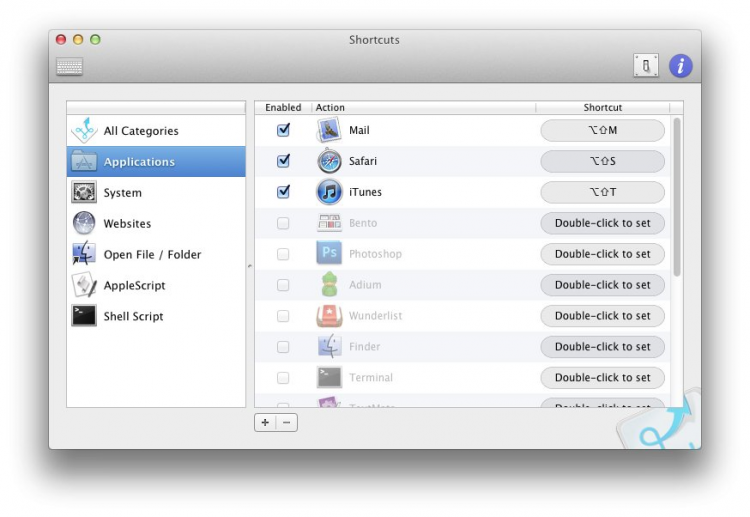Viewport: 750px width, 517px height.
Task: Click the keyboard icon in the toolbar
Action: pos(69,66)
